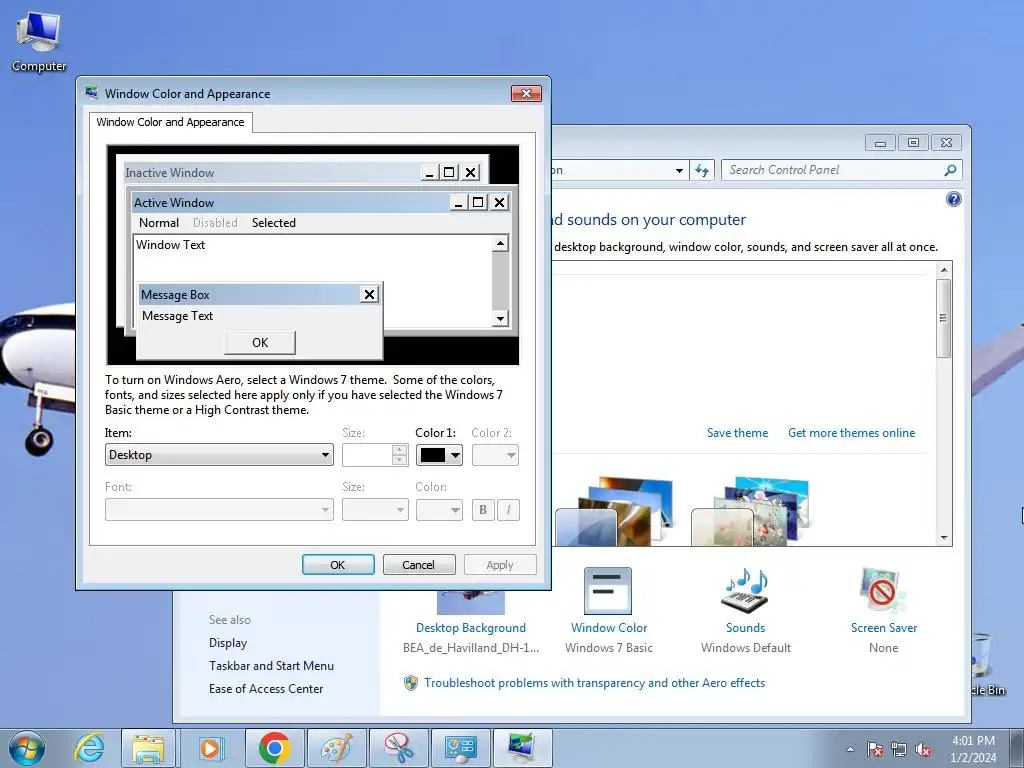The image size is (1024, 768).
Task: Open the Screen Saver icon
Action: (x=883, y=590)
